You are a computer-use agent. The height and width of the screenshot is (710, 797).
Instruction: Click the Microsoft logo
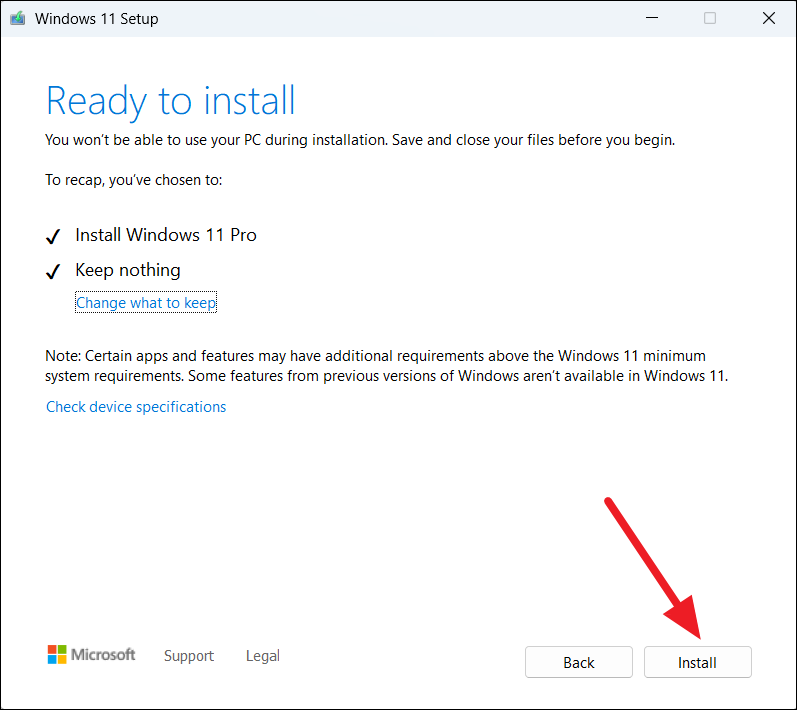click(x=91, y=655)
